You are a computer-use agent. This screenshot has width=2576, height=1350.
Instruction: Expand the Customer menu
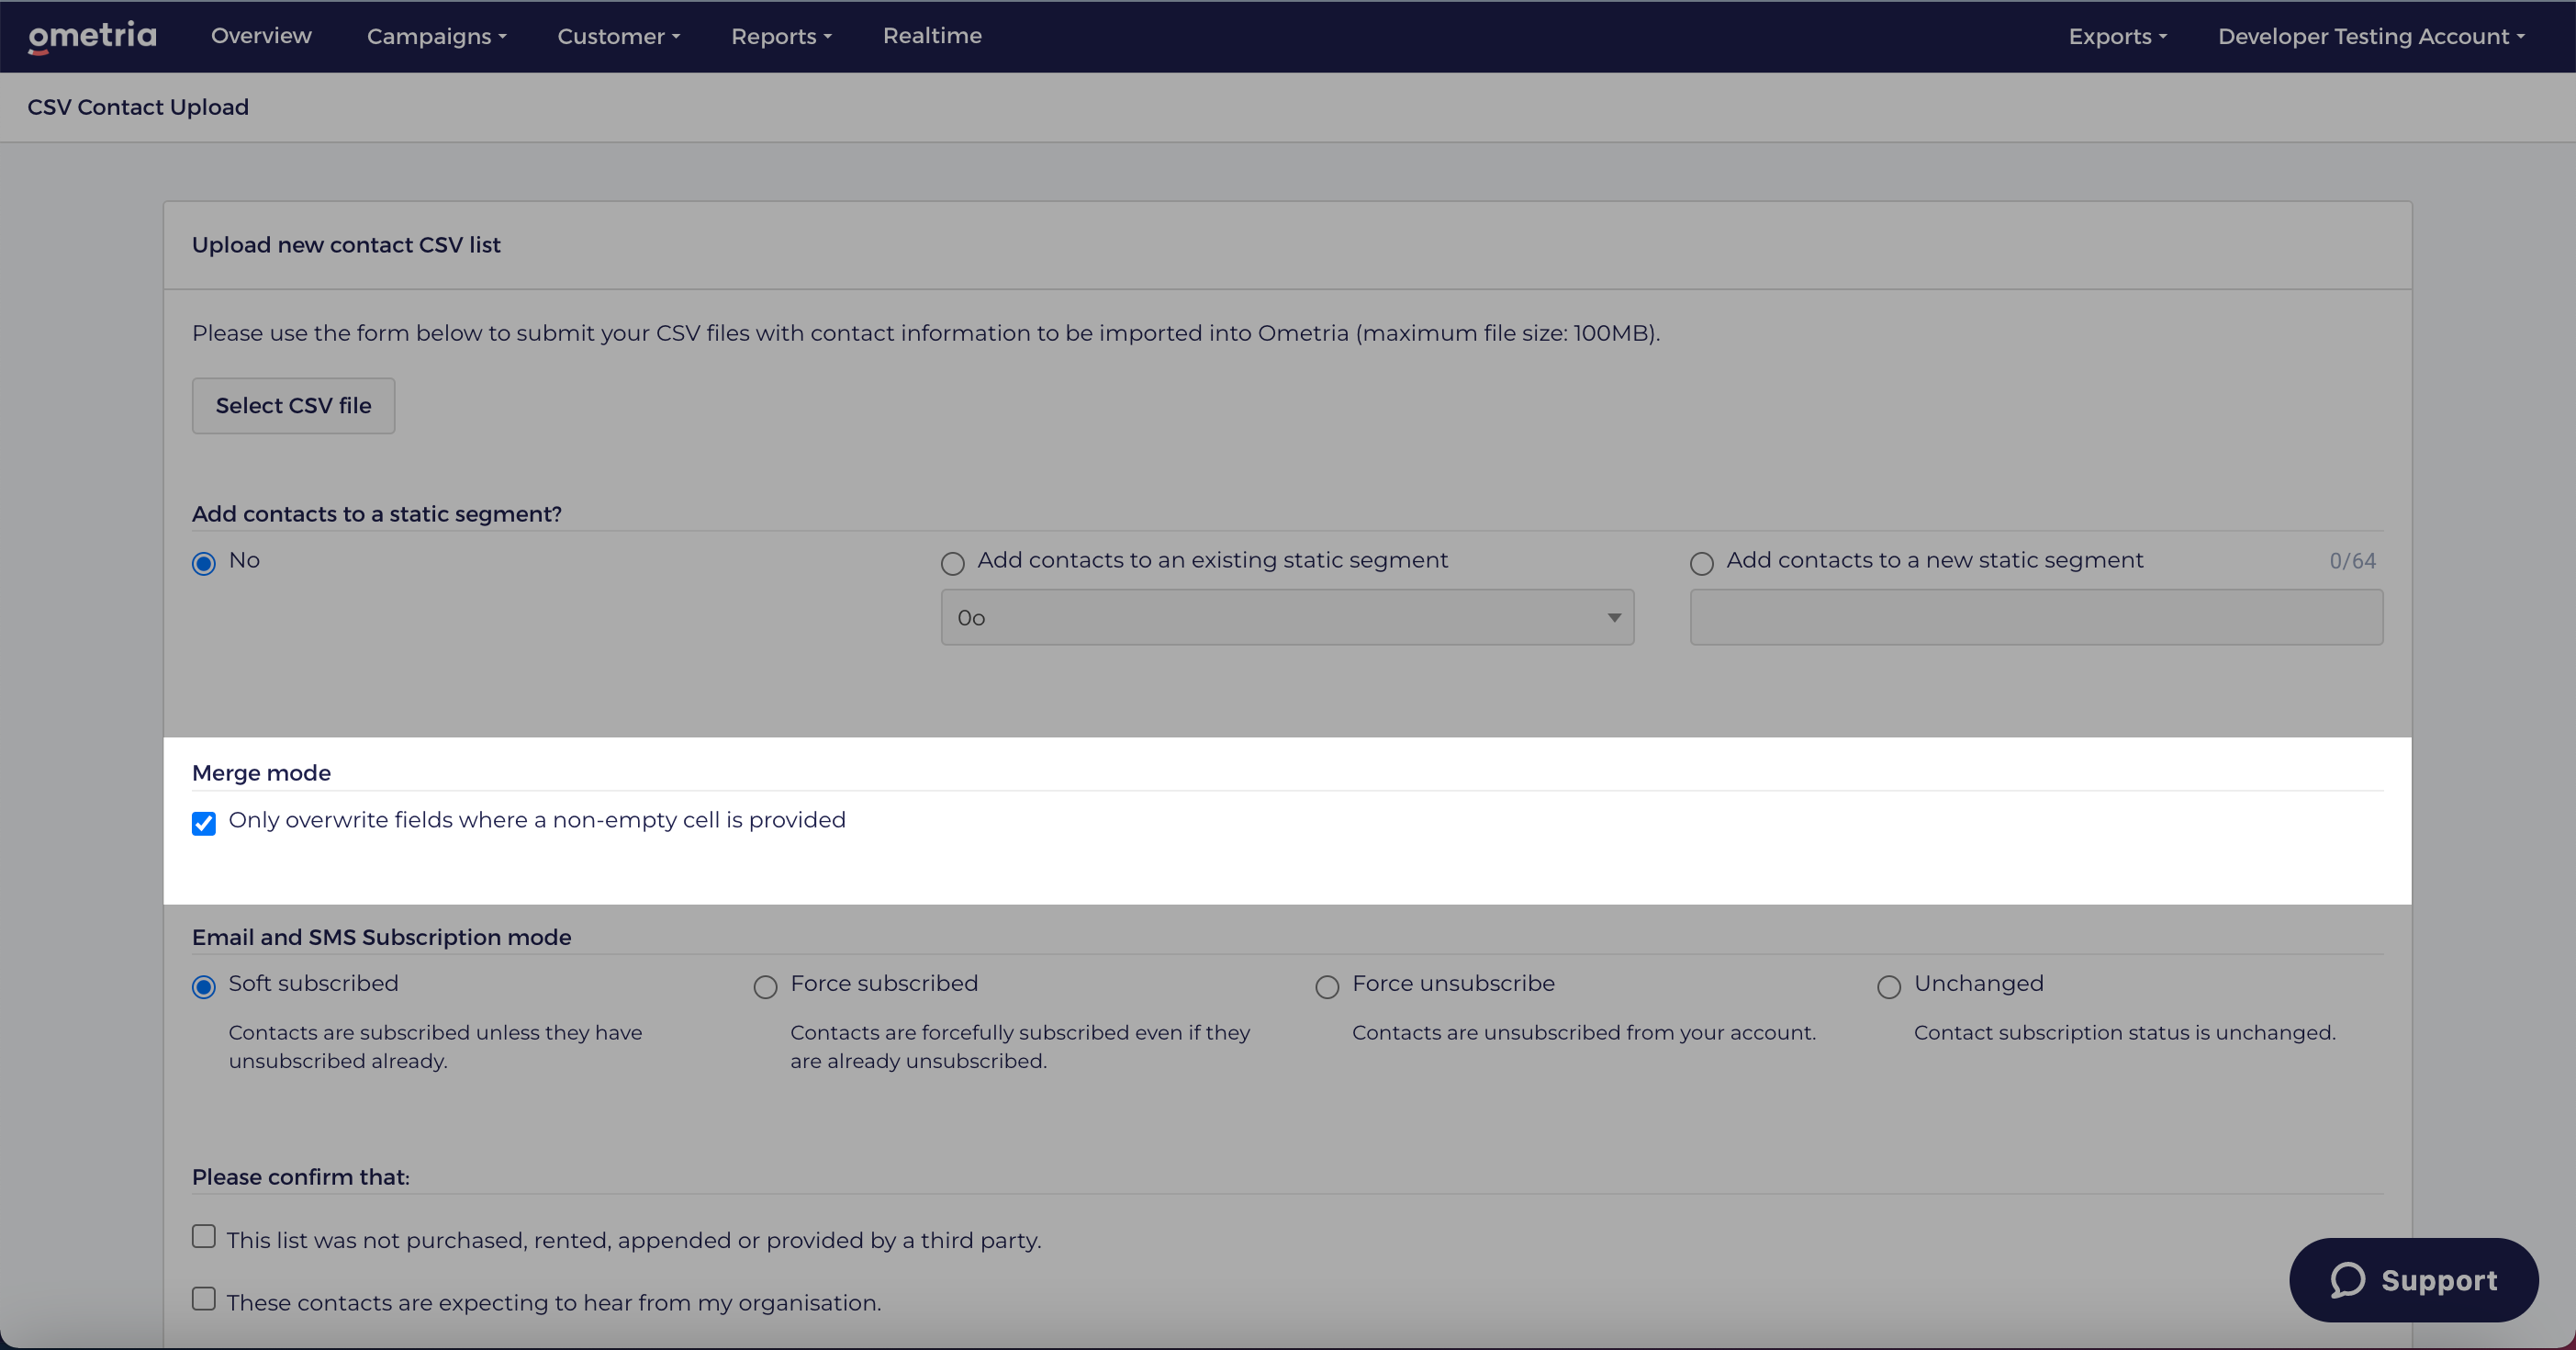click(619, 36)
